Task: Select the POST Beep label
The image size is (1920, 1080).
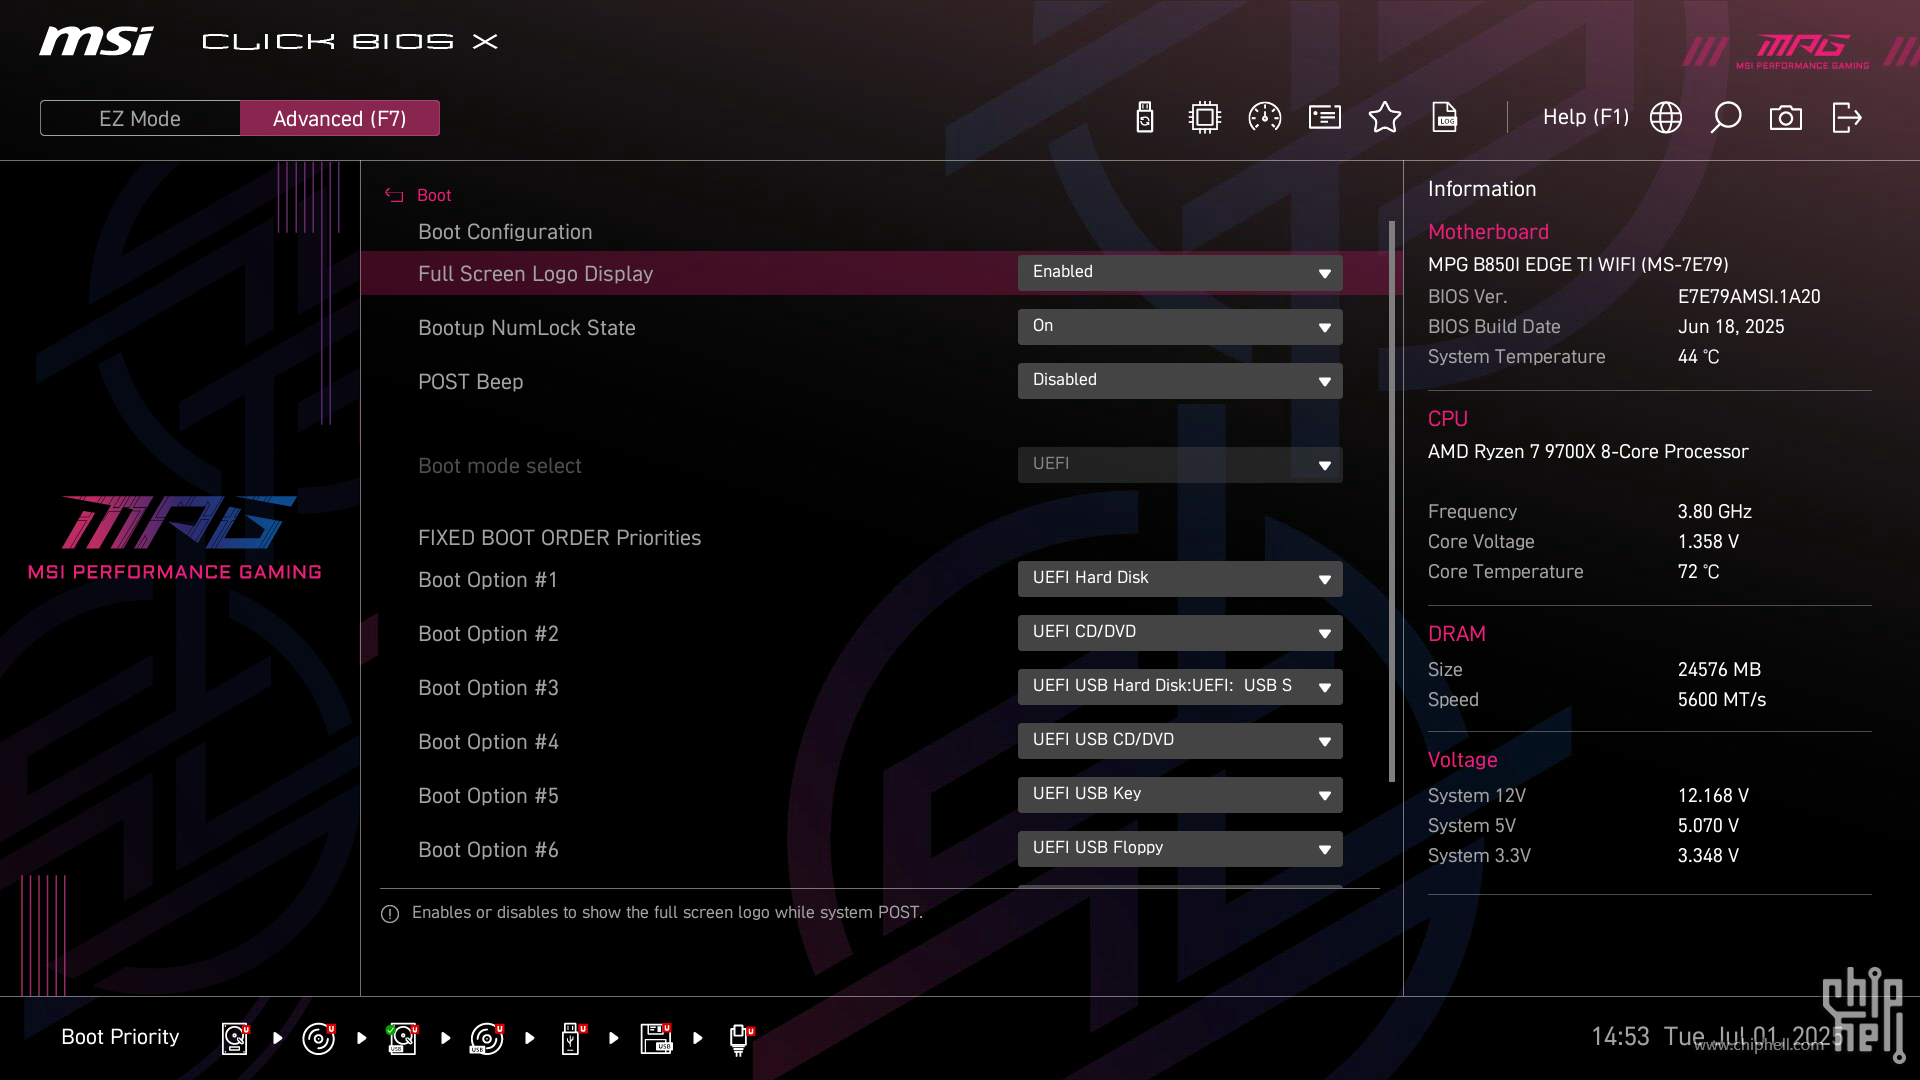Action: point(470,382)
